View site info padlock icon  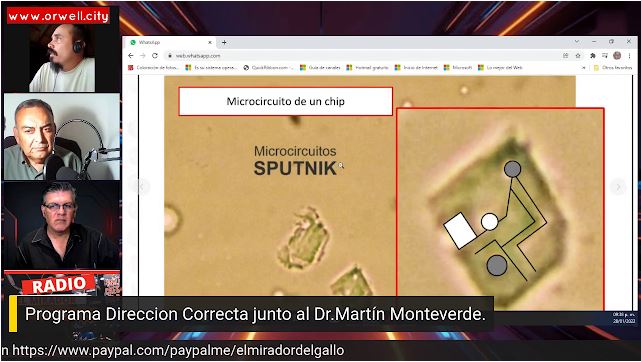170,56
